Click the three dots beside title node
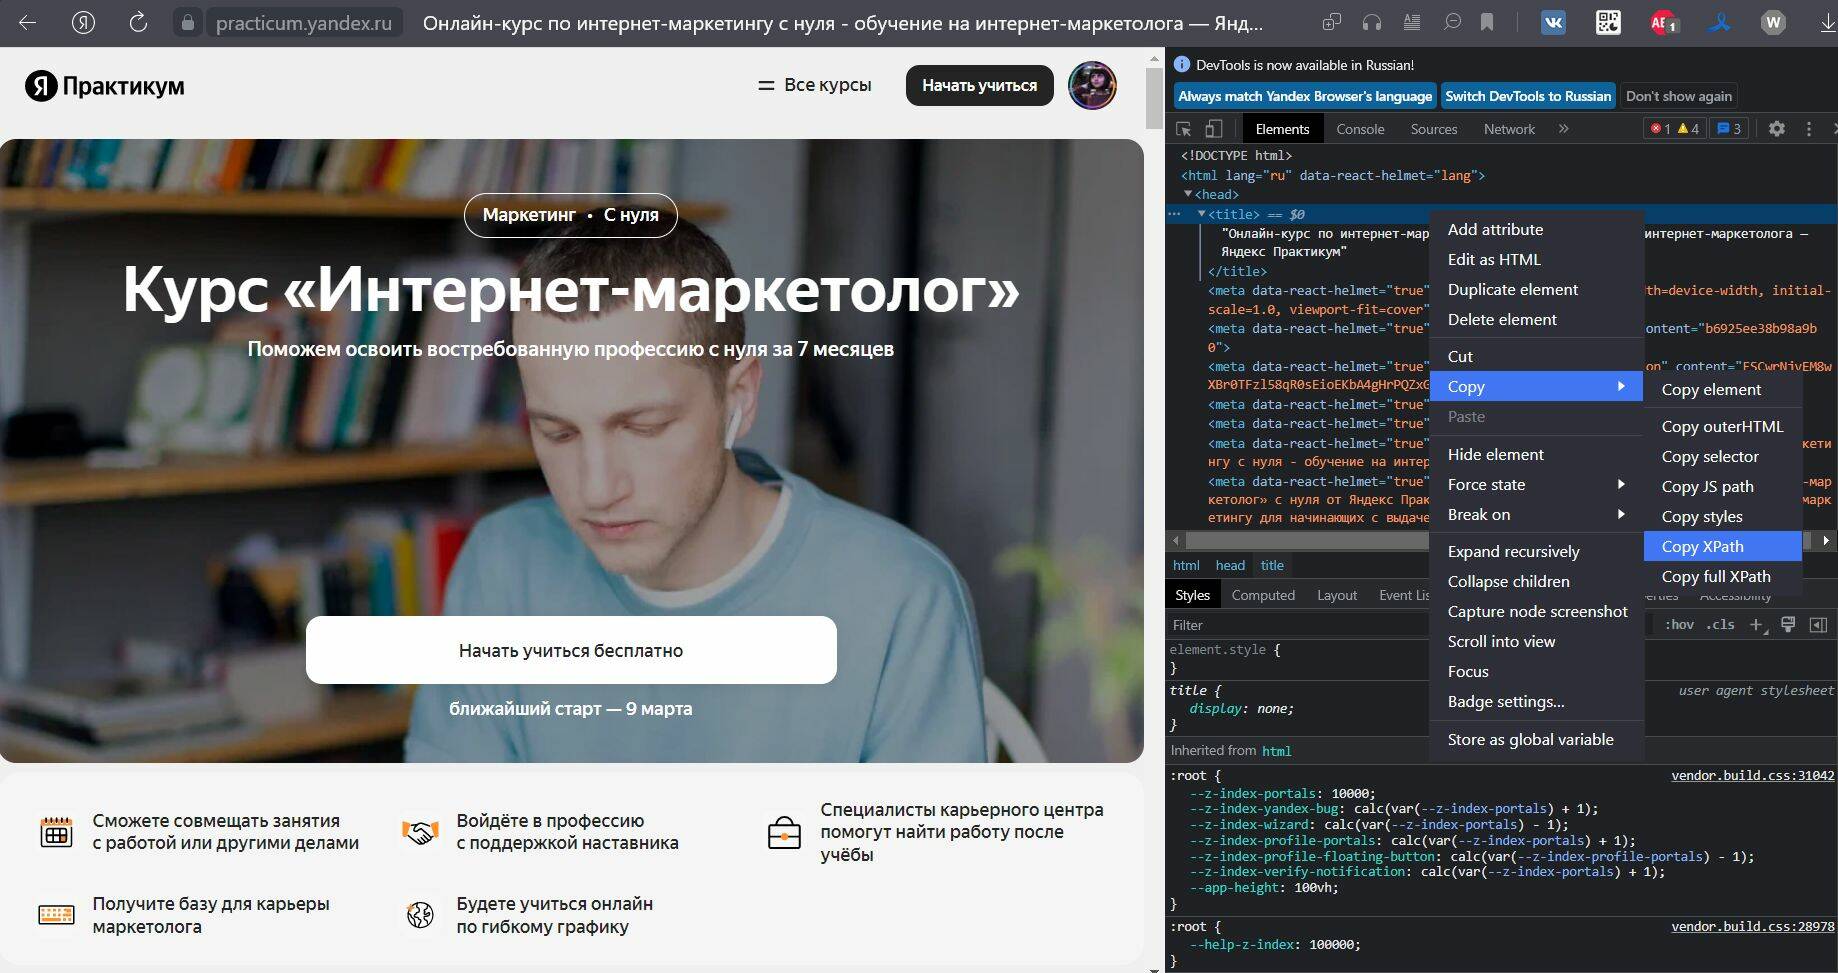Image resolution: width=1838 pixels, height=973 pixels. click(1175, 214)
